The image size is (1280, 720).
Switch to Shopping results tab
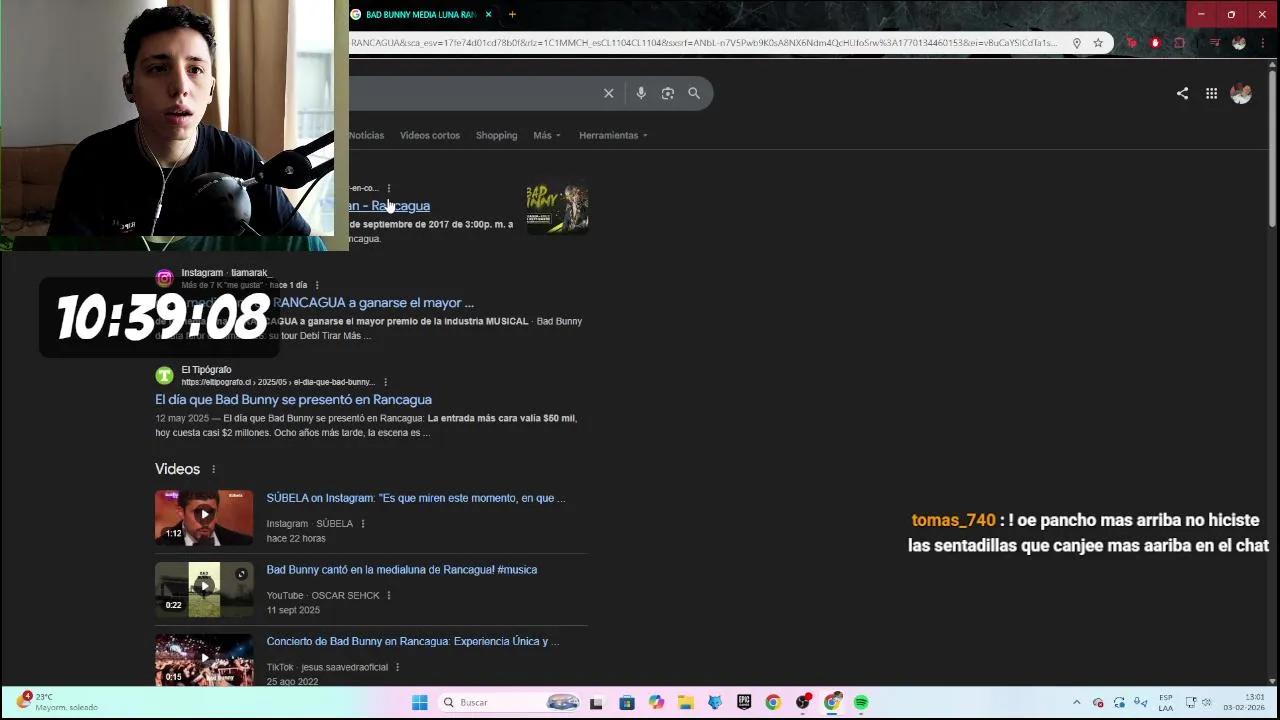click(x=496, y=135)
